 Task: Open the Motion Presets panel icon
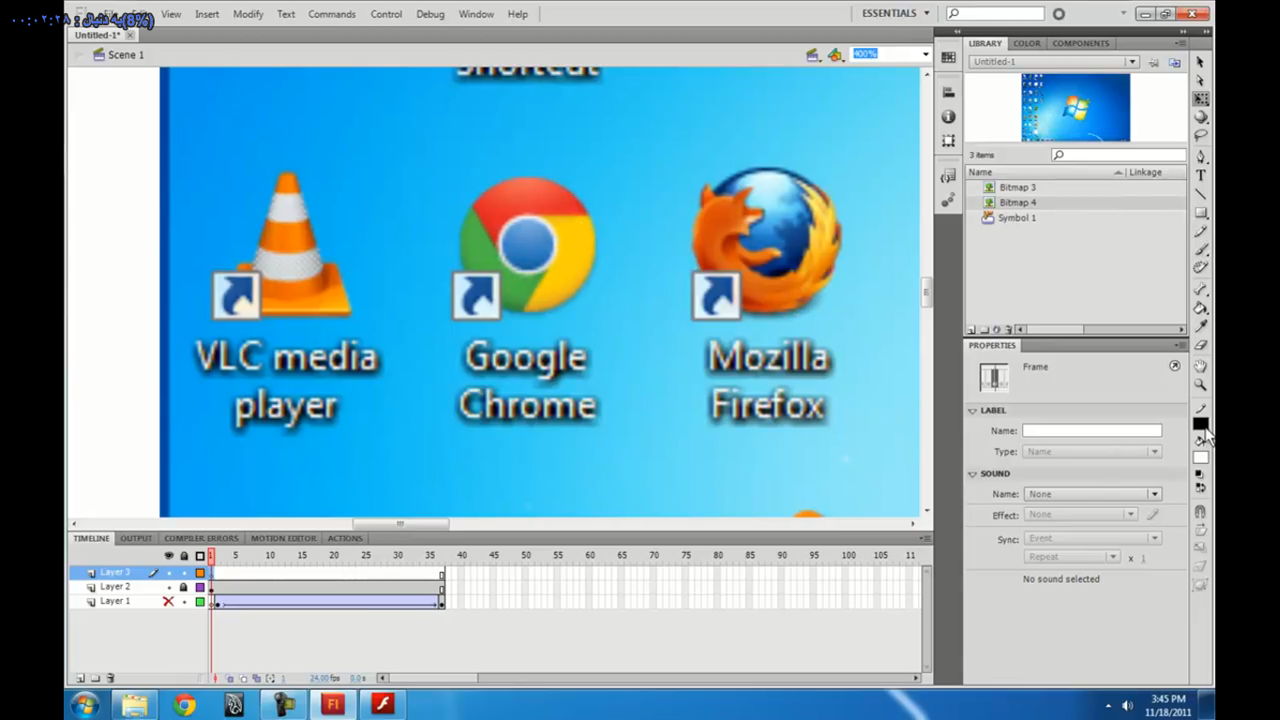pos(948,200)
